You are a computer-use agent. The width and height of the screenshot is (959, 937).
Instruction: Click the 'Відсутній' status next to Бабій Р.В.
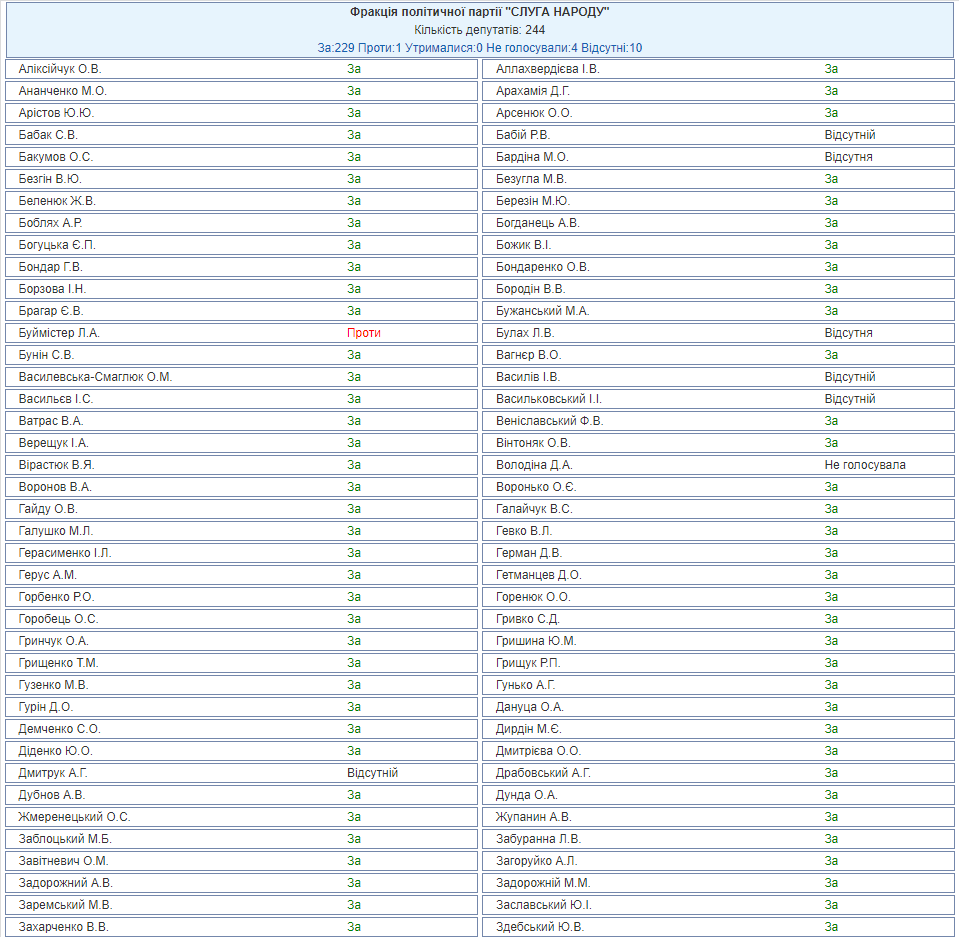pyautogui.click(x=850, y=135)
